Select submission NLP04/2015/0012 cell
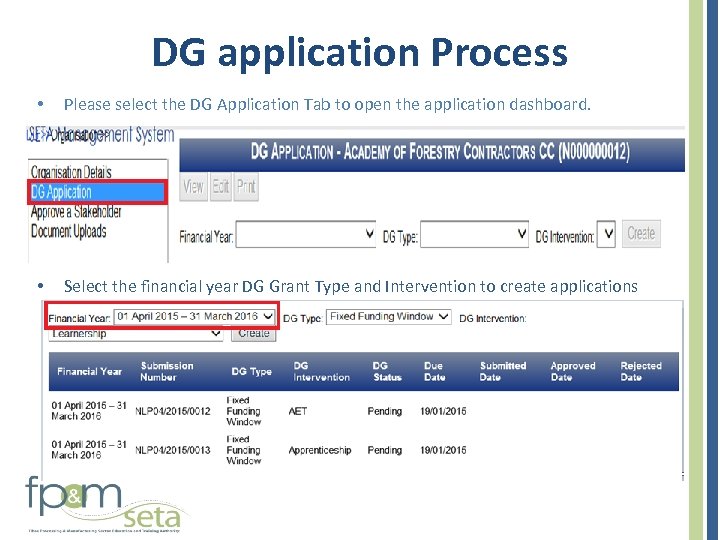 [173, 411]
